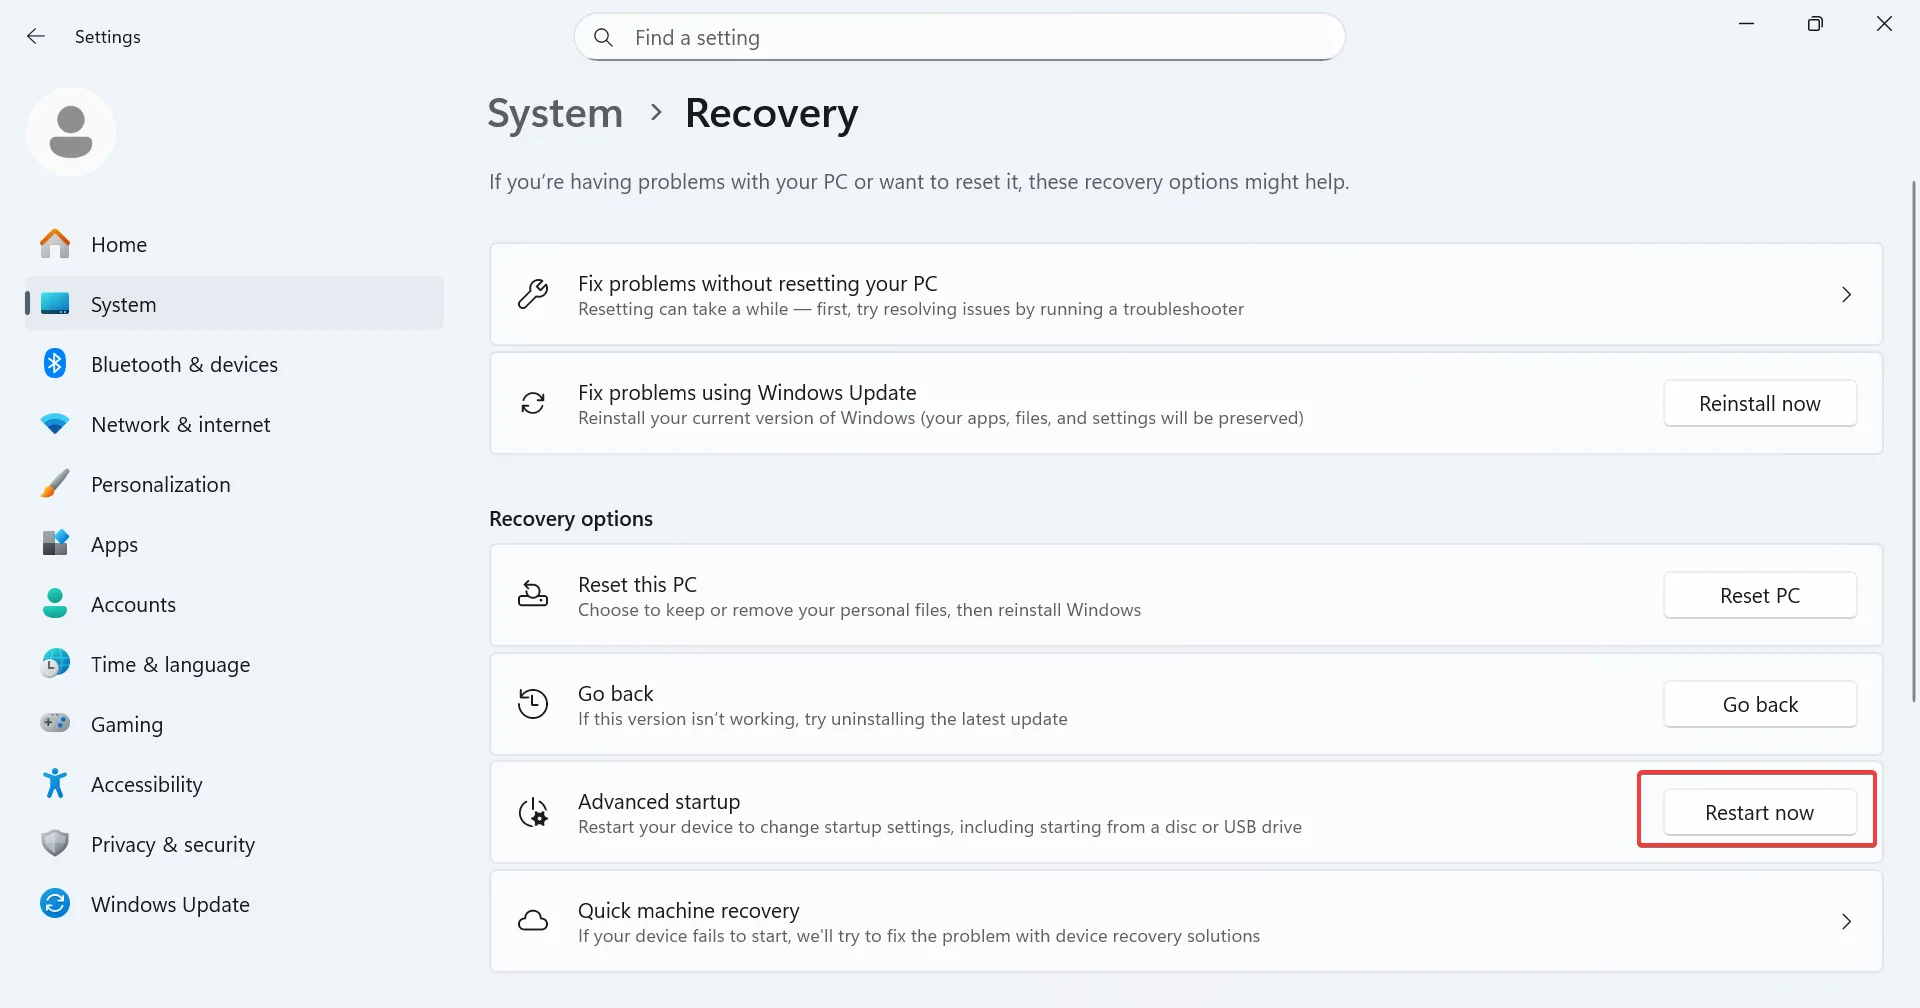This screenshot has width=1920, height=1008.
Task: Select System in the navigation sidebar
Action: [x=123, y=304]
